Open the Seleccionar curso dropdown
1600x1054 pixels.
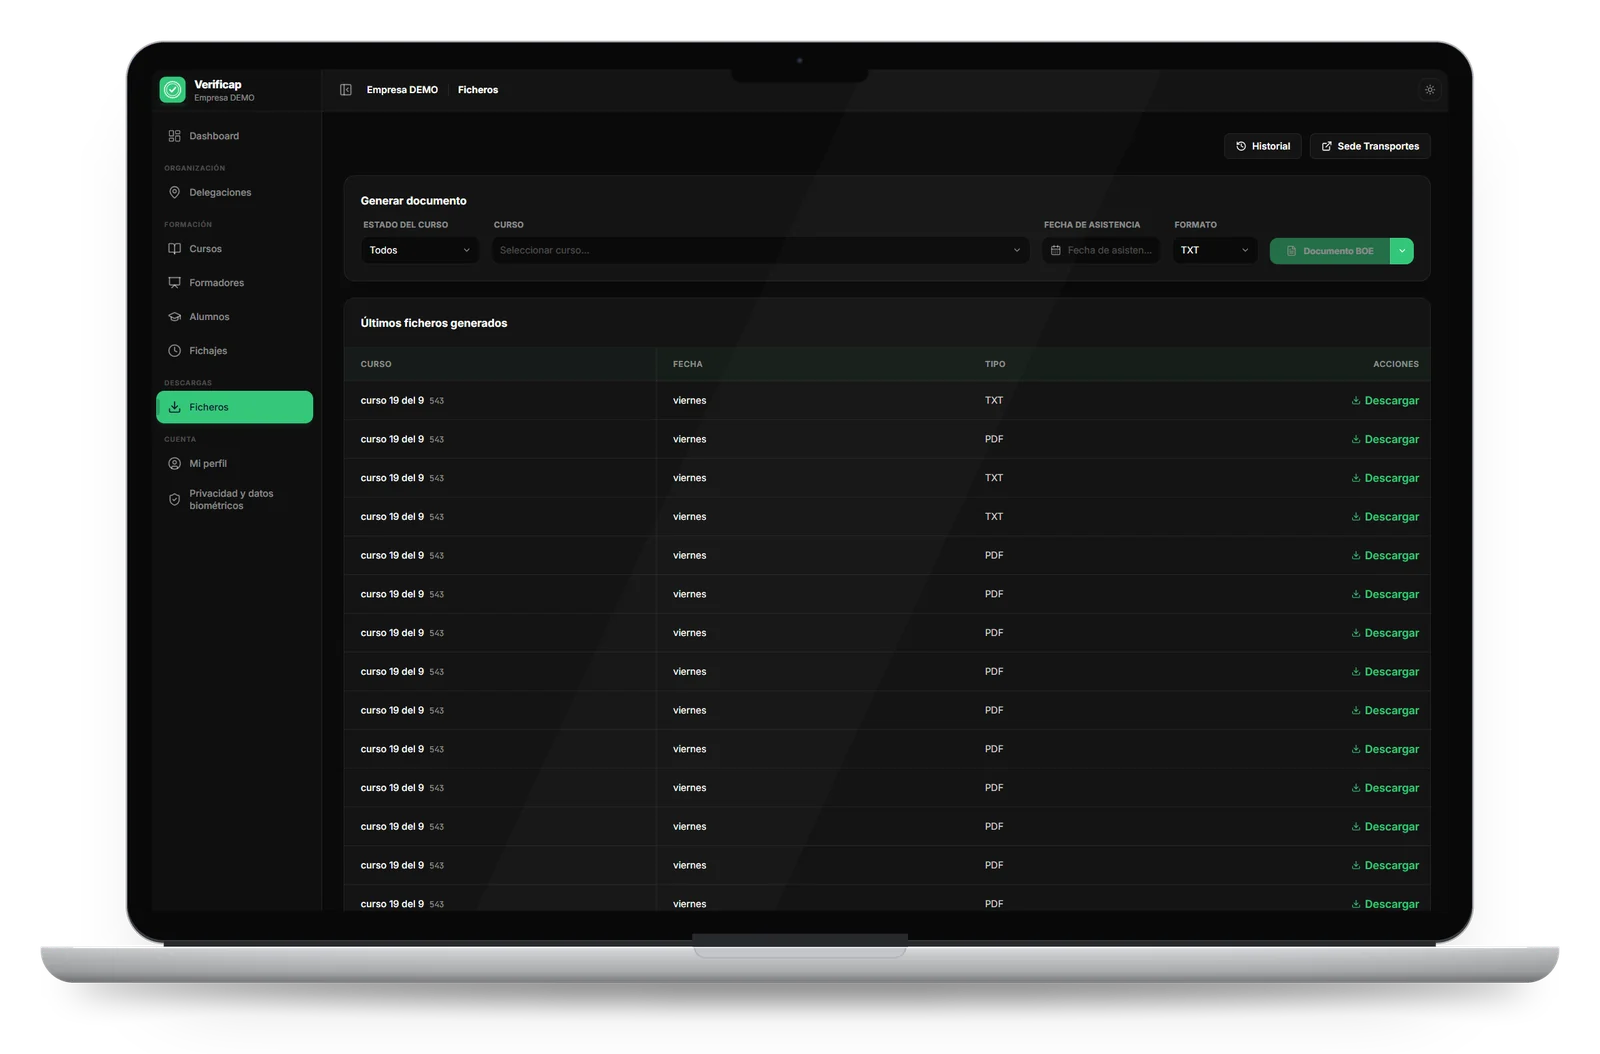760,250
